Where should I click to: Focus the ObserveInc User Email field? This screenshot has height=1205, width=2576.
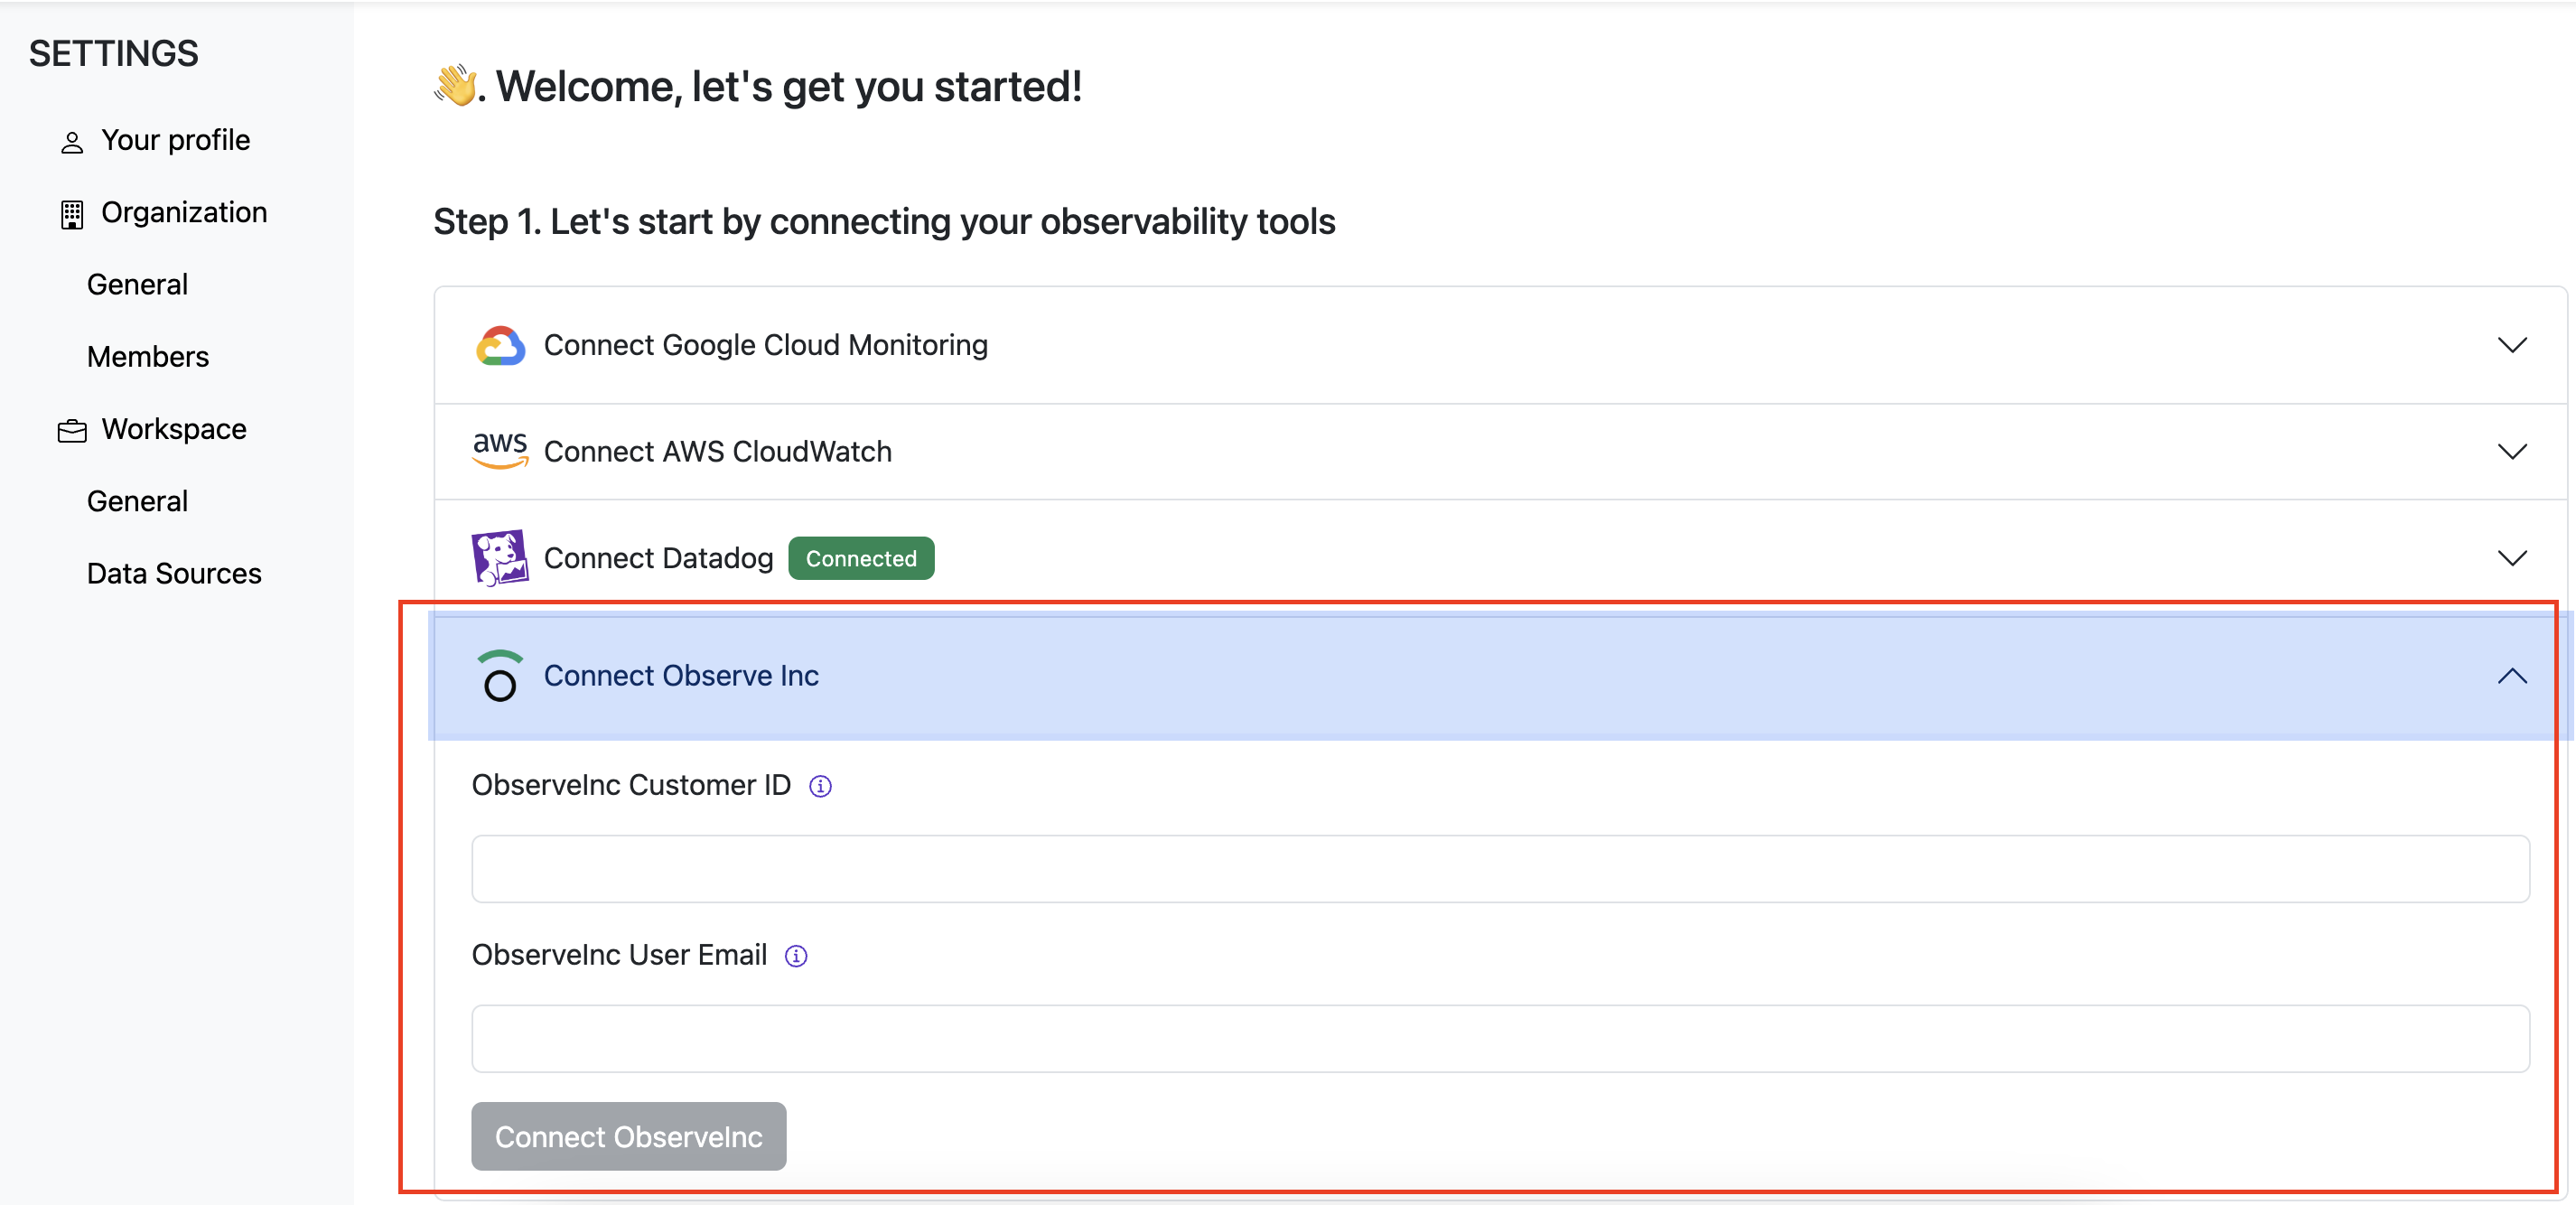coord(1500,1038)
